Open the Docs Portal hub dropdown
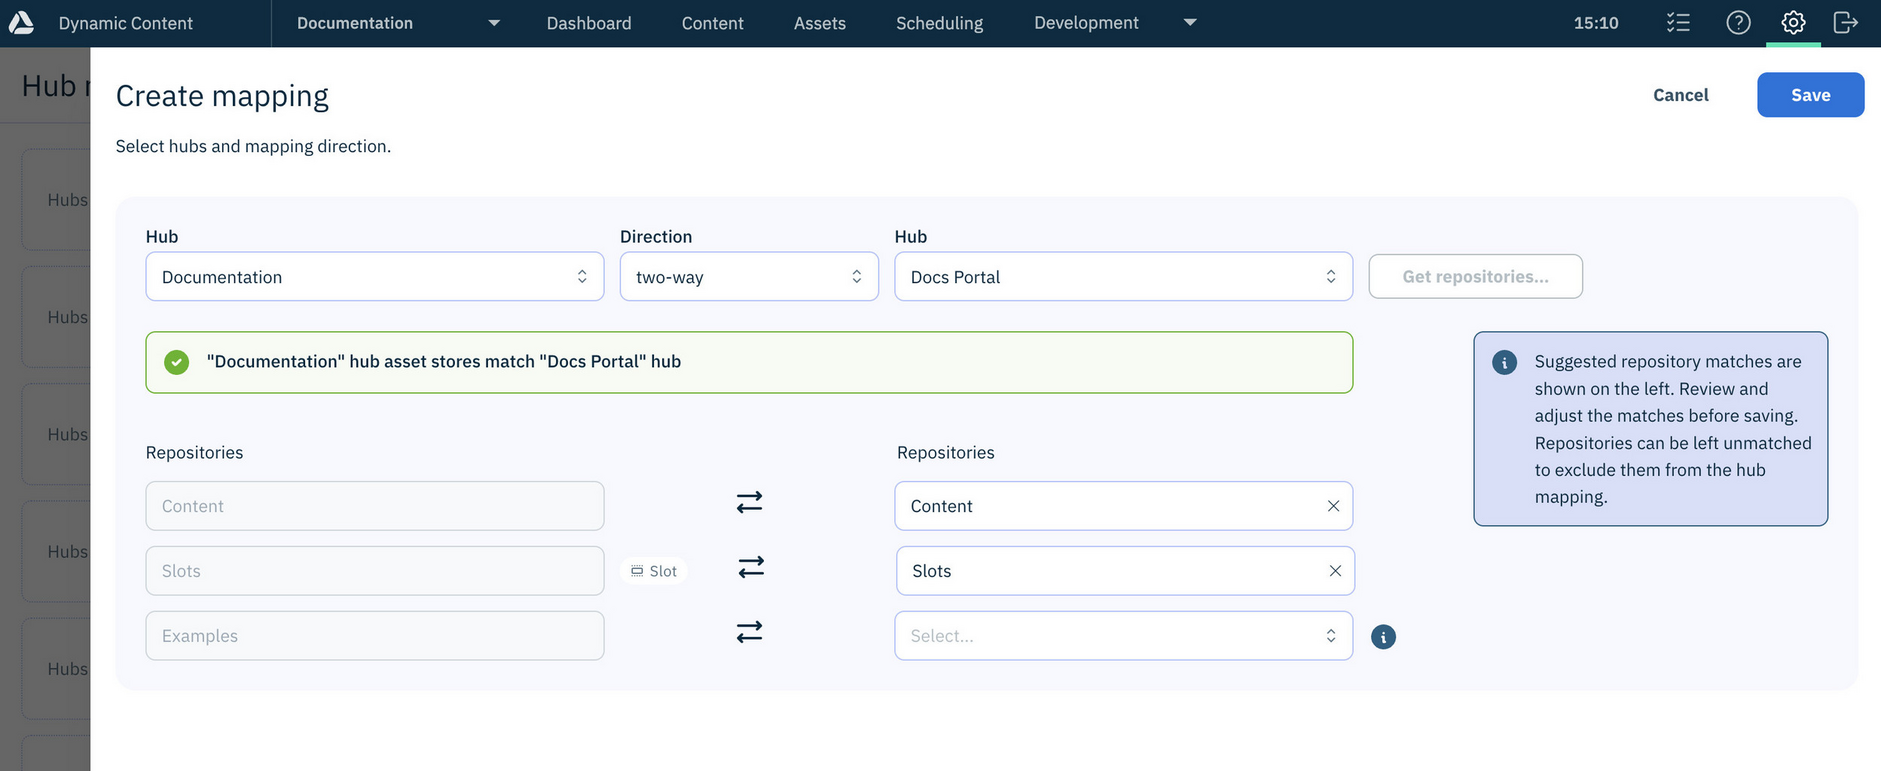1881x771 pixels. (1123, 277)
